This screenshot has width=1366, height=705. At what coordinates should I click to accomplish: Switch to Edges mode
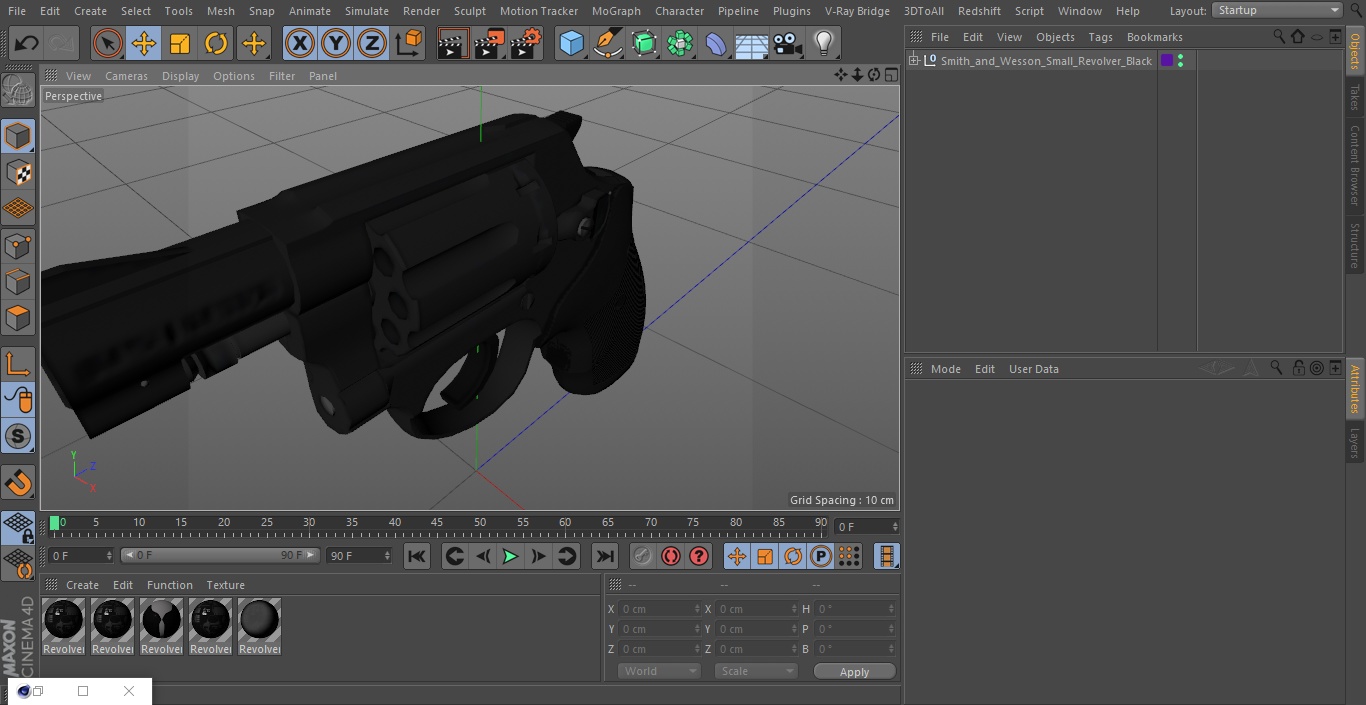click(x=18, y=281)
